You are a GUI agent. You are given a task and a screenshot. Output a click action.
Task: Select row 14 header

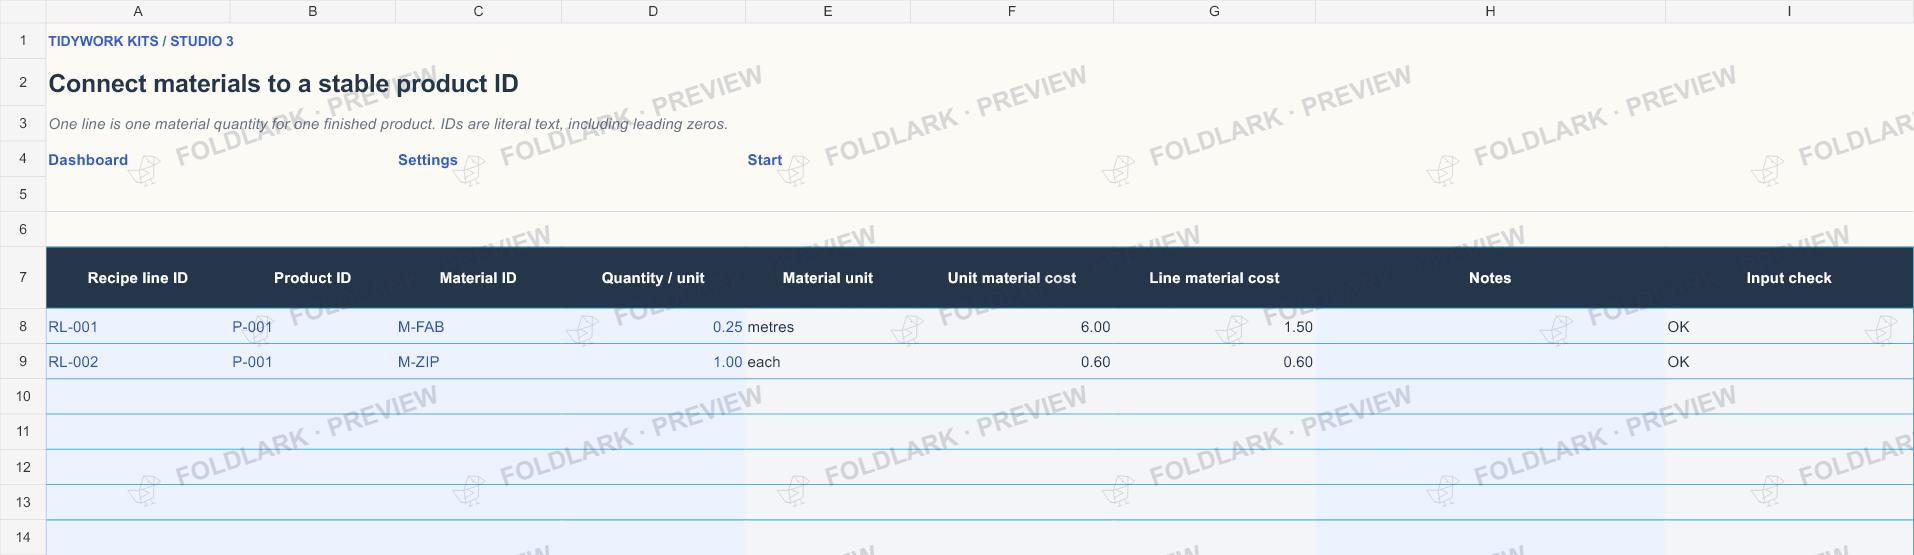click(x=23, y=537)
